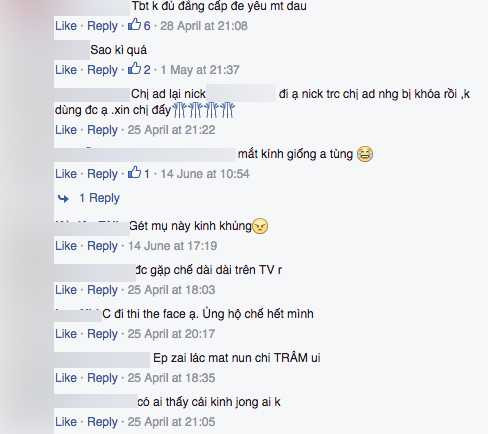The width and height of the screenshot is (488, 434).
Task: Click thumbs-up icon on 'Sao kì quá' comment
Action: pos(135,68)
